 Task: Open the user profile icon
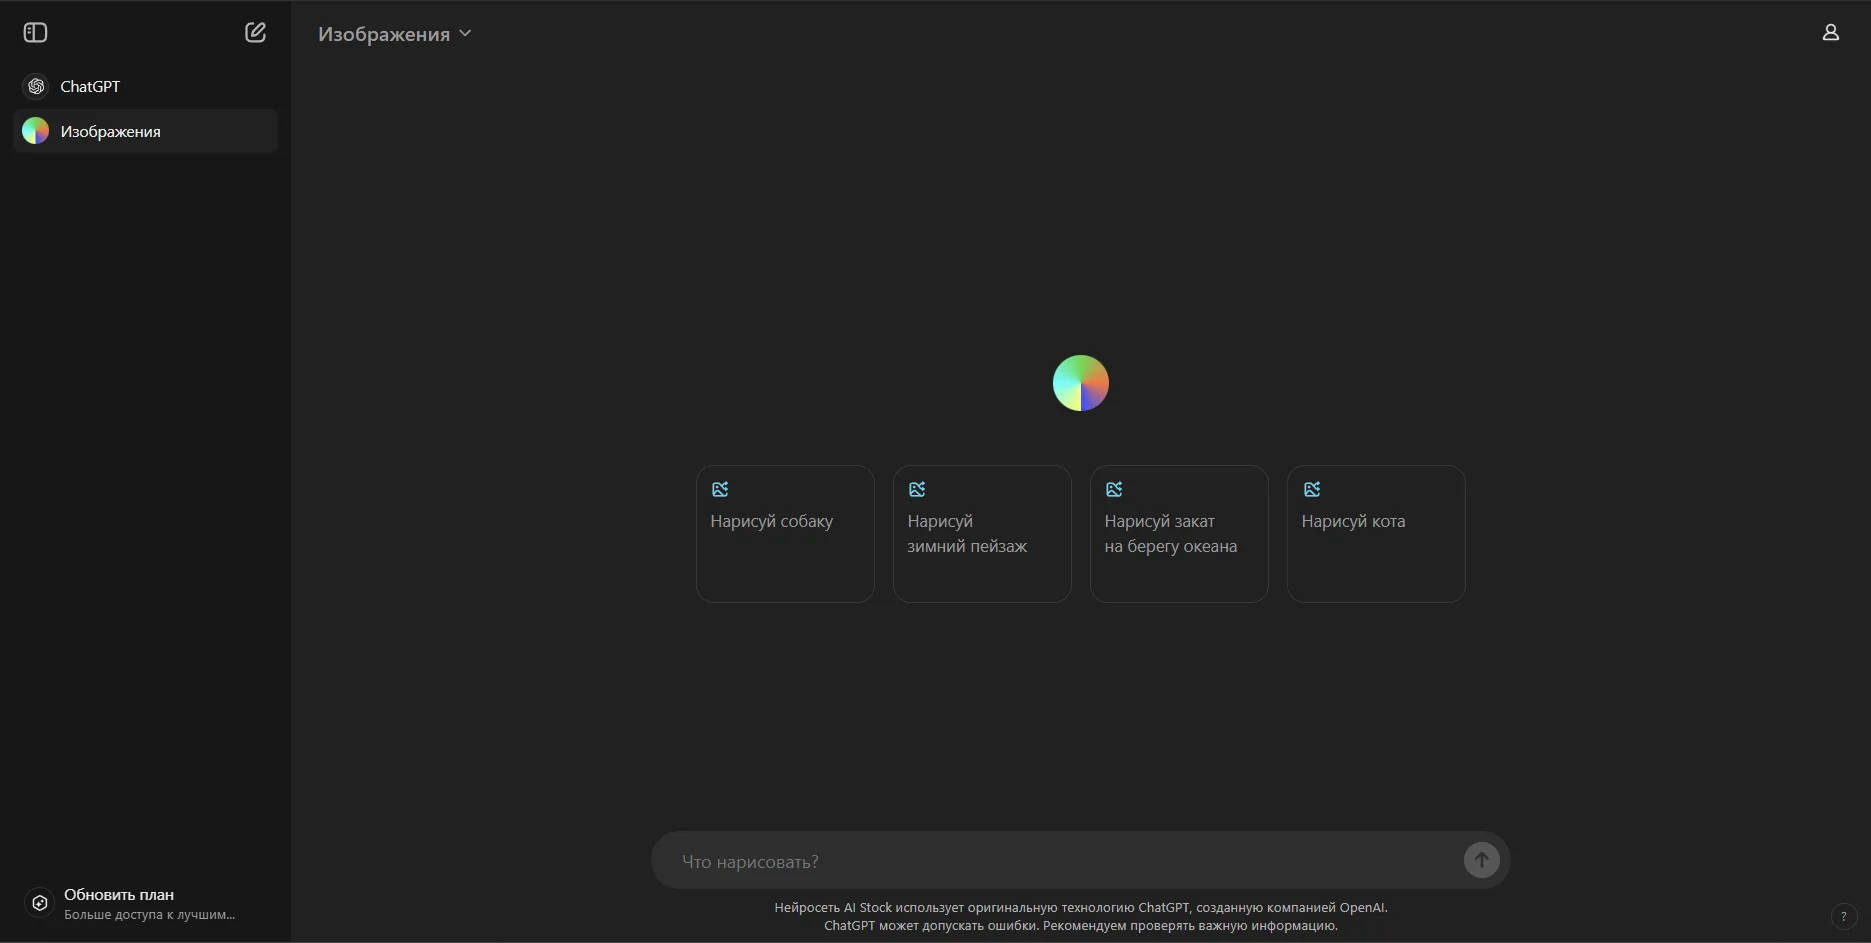pos(1830,33)
